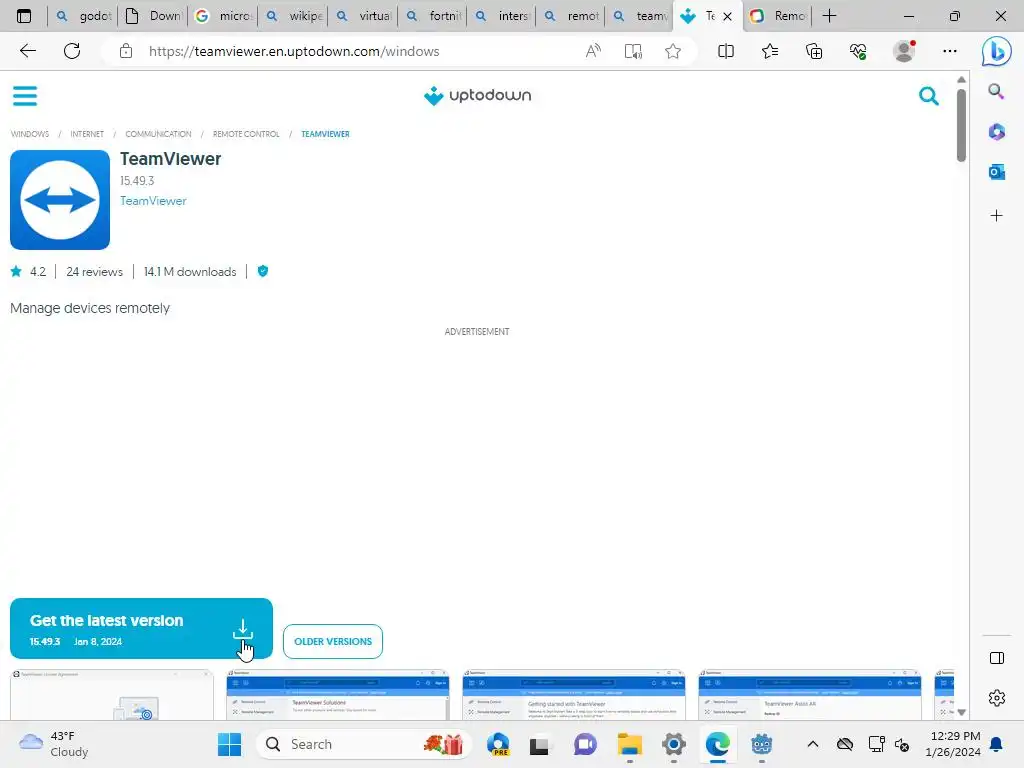Screen dimensions: 1024x768
Task: Go to the Uptodown homepage logo
Action: (x=477, y=95)
